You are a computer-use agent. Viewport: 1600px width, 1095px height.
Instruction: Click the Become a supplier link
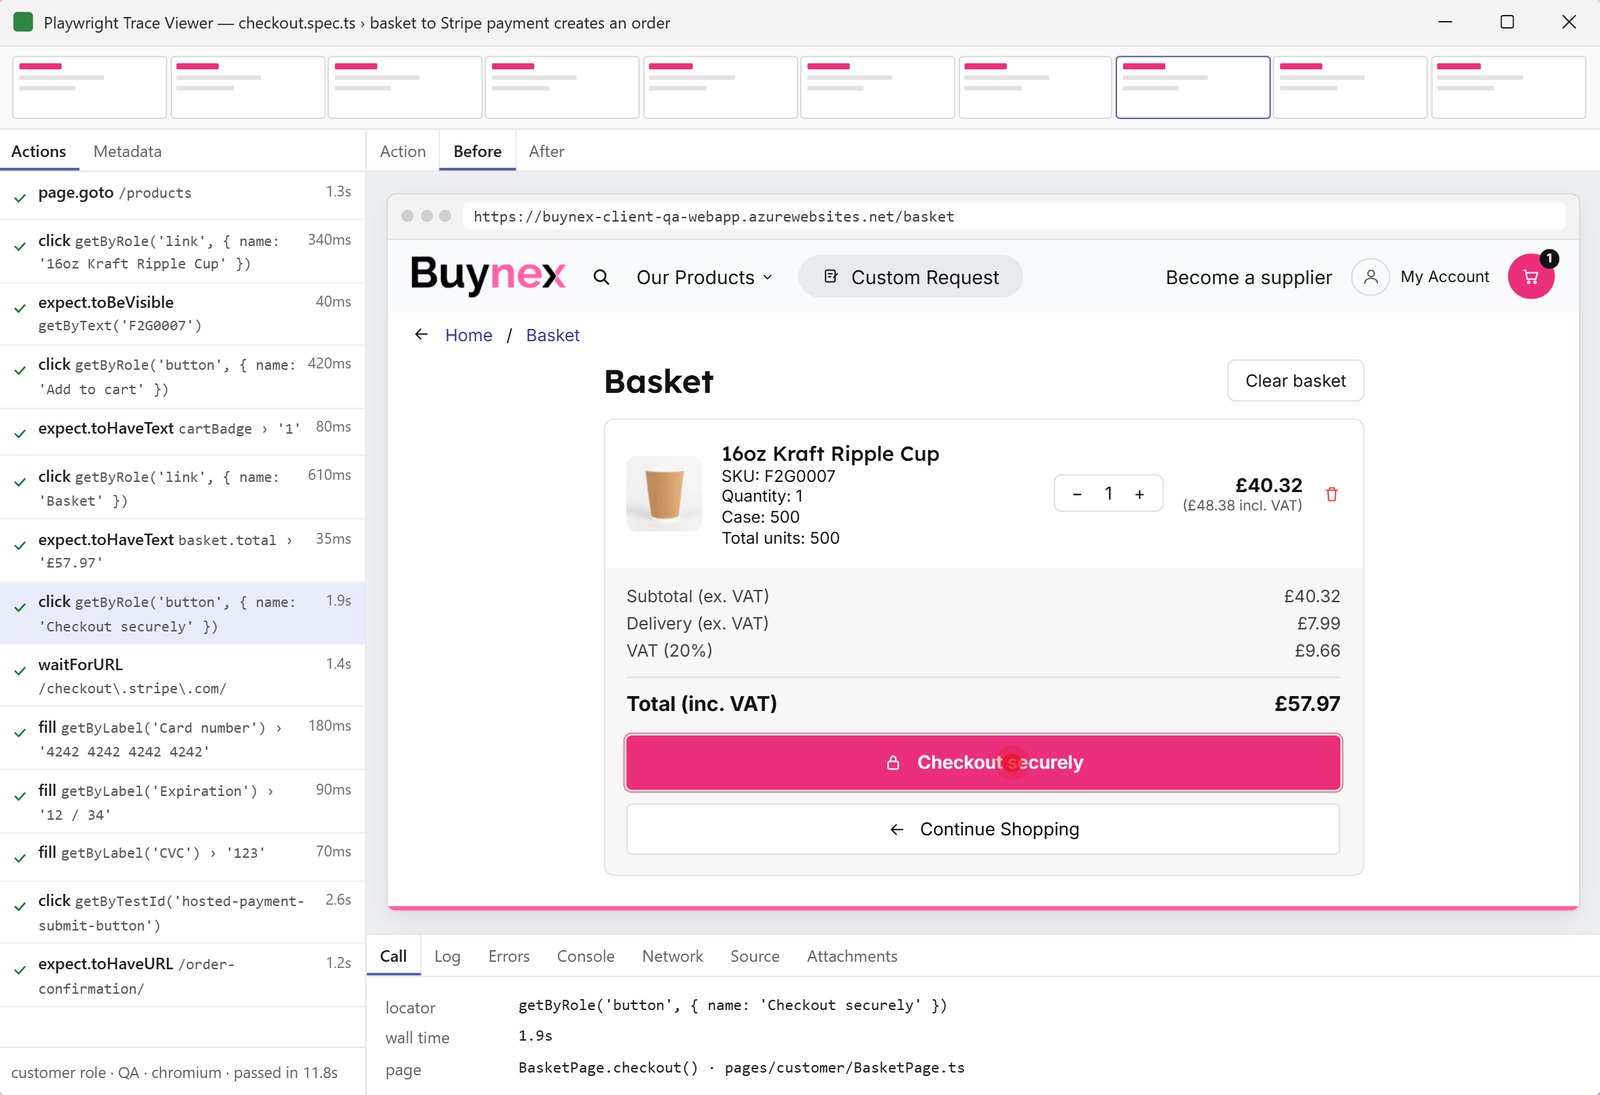tap(1248, 277)
